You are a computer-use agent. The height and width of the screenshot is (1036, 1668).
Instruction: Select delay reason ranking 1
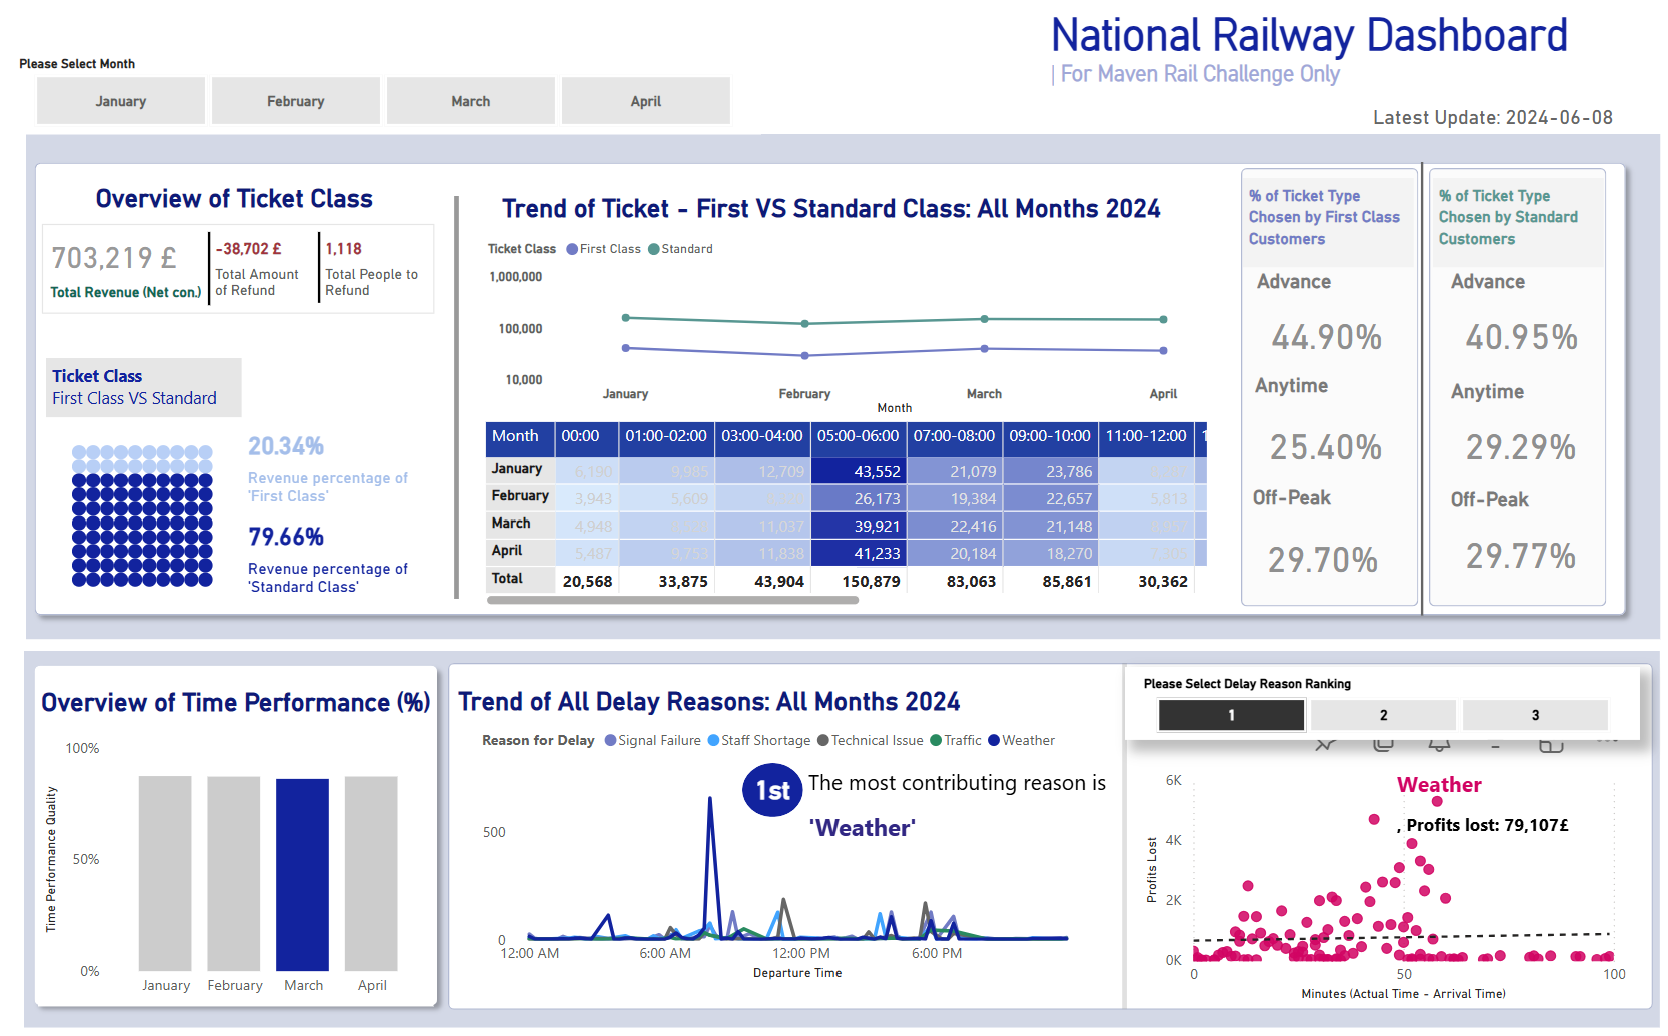pyautogui.click(x=1231, y=715)
